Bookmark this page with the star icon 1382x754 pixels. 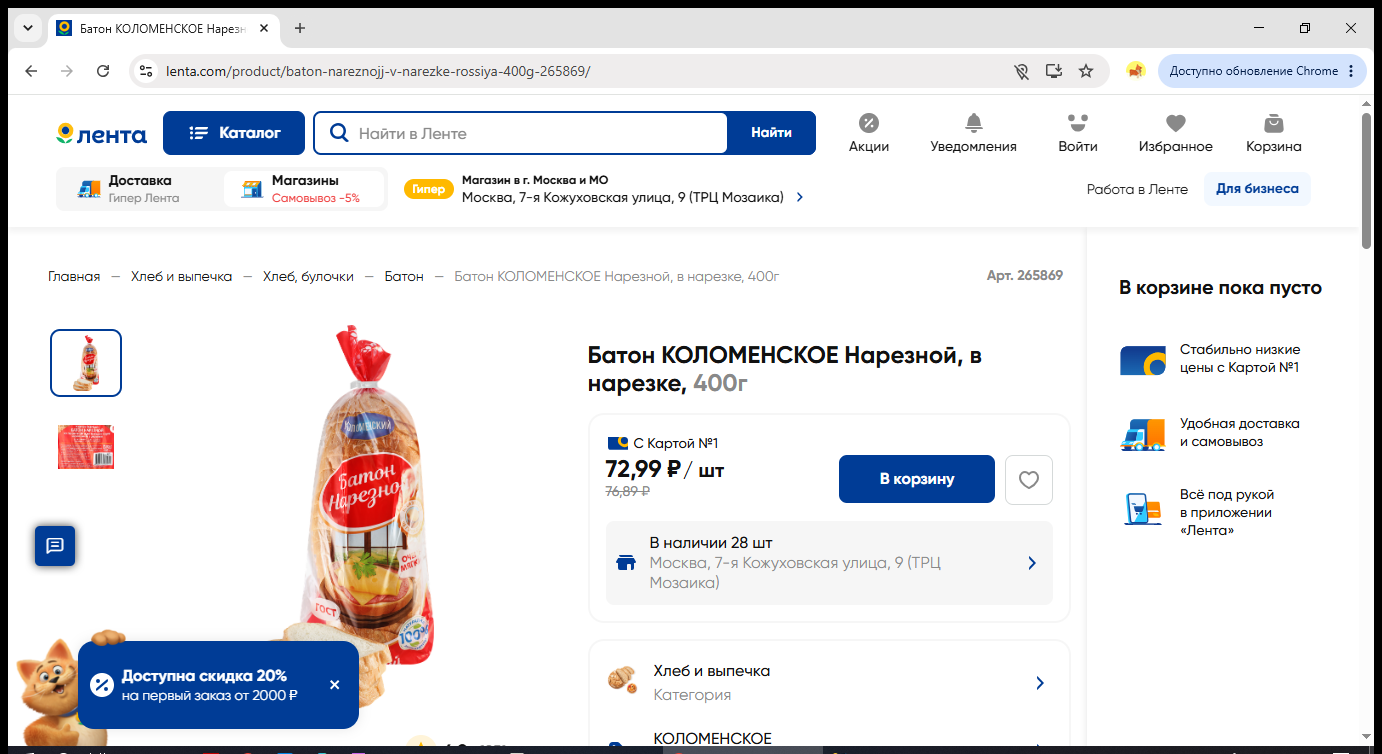click(1086, 71)
